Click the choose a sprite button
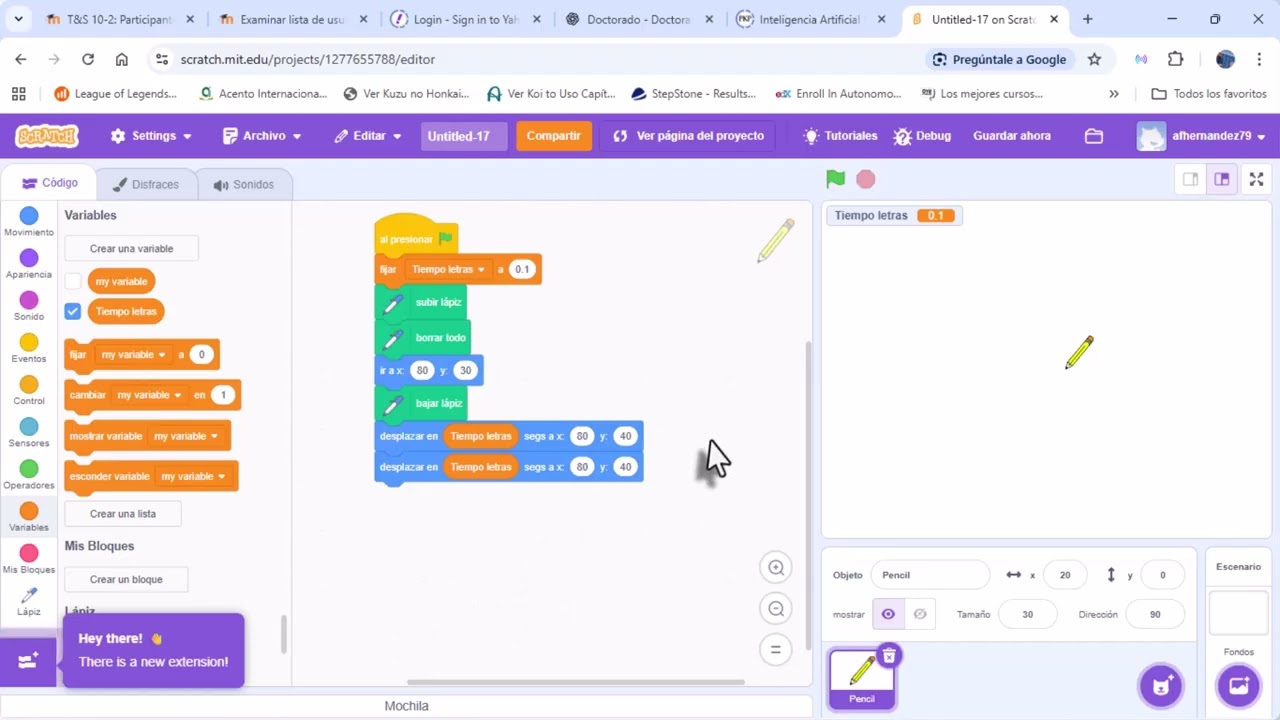The height and width of the screenshot is (720, 1280). 1161,686
